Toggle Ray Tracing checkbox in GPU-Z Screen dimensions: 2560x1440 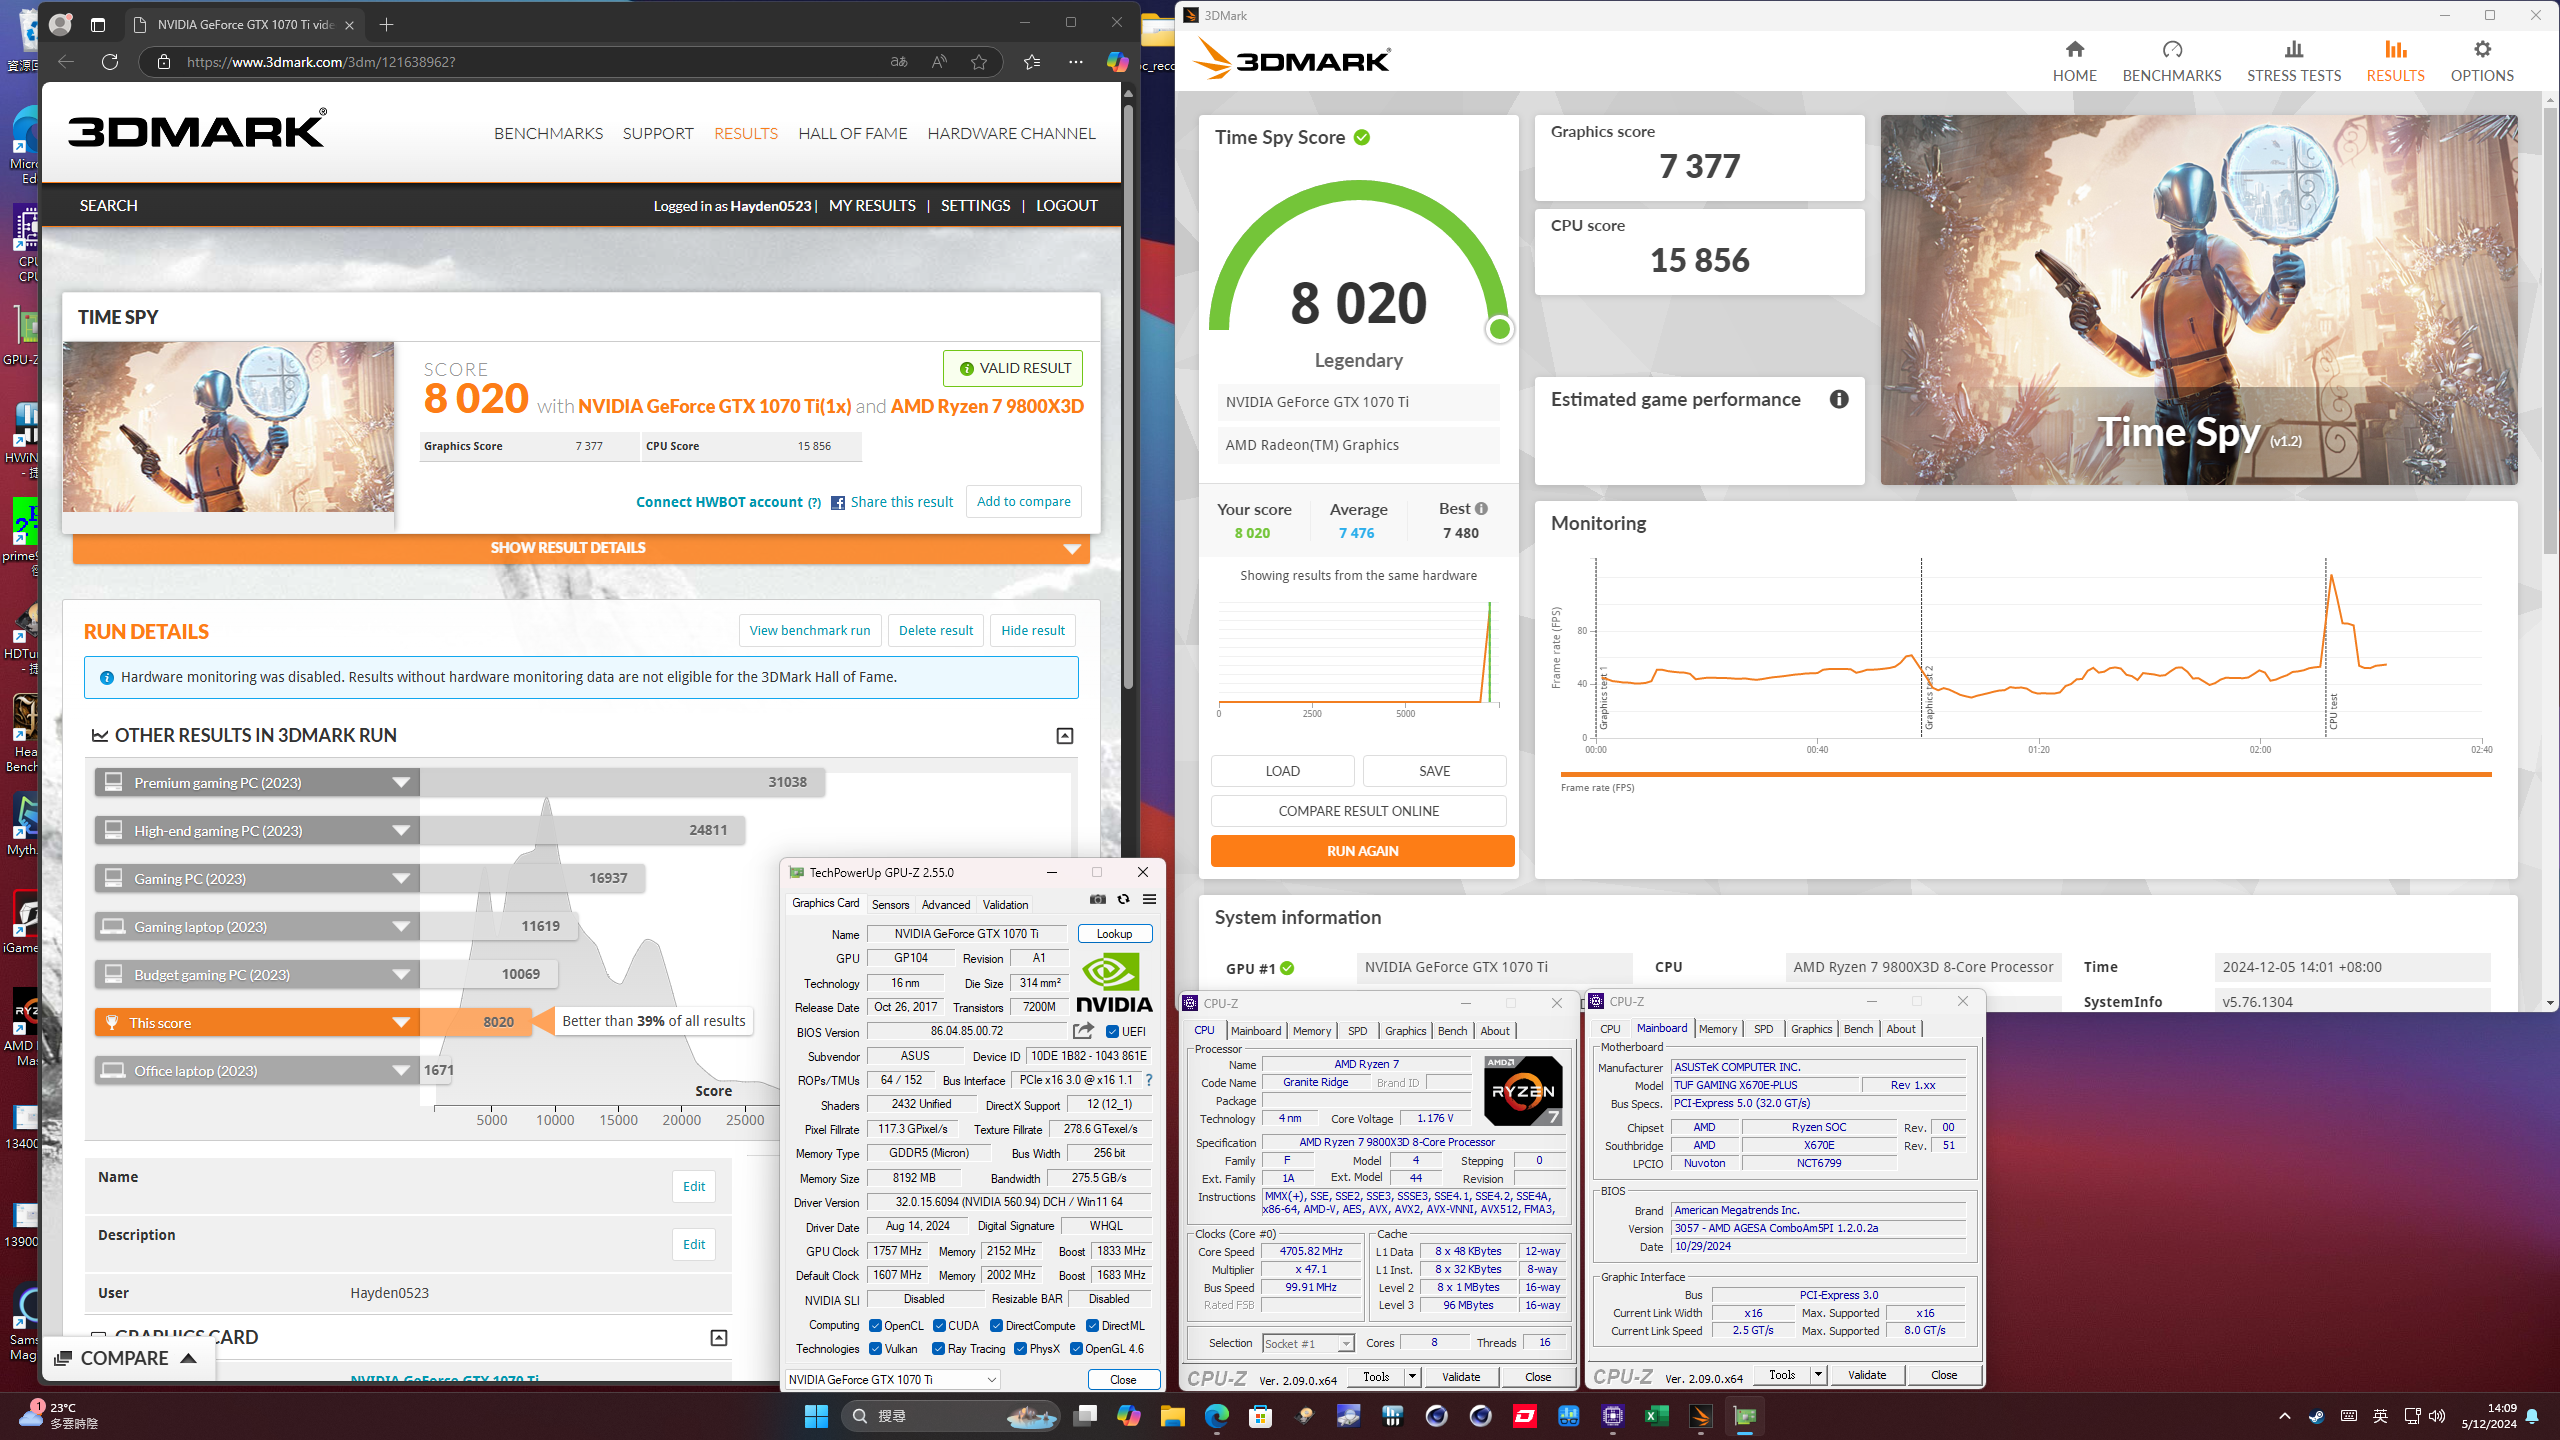coord(938,1349)
